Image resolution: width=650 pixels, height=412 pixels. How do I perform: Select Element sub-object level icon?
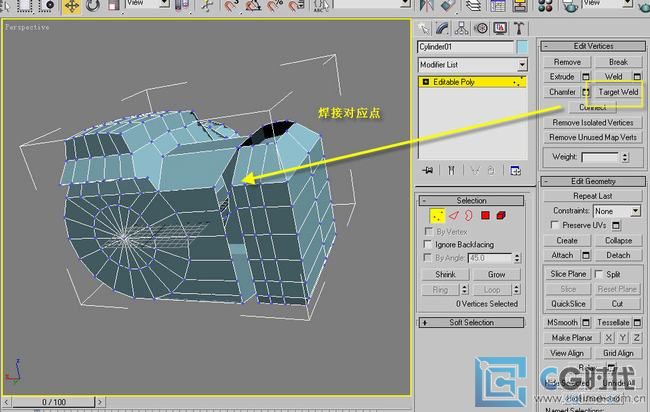point(501,216)
